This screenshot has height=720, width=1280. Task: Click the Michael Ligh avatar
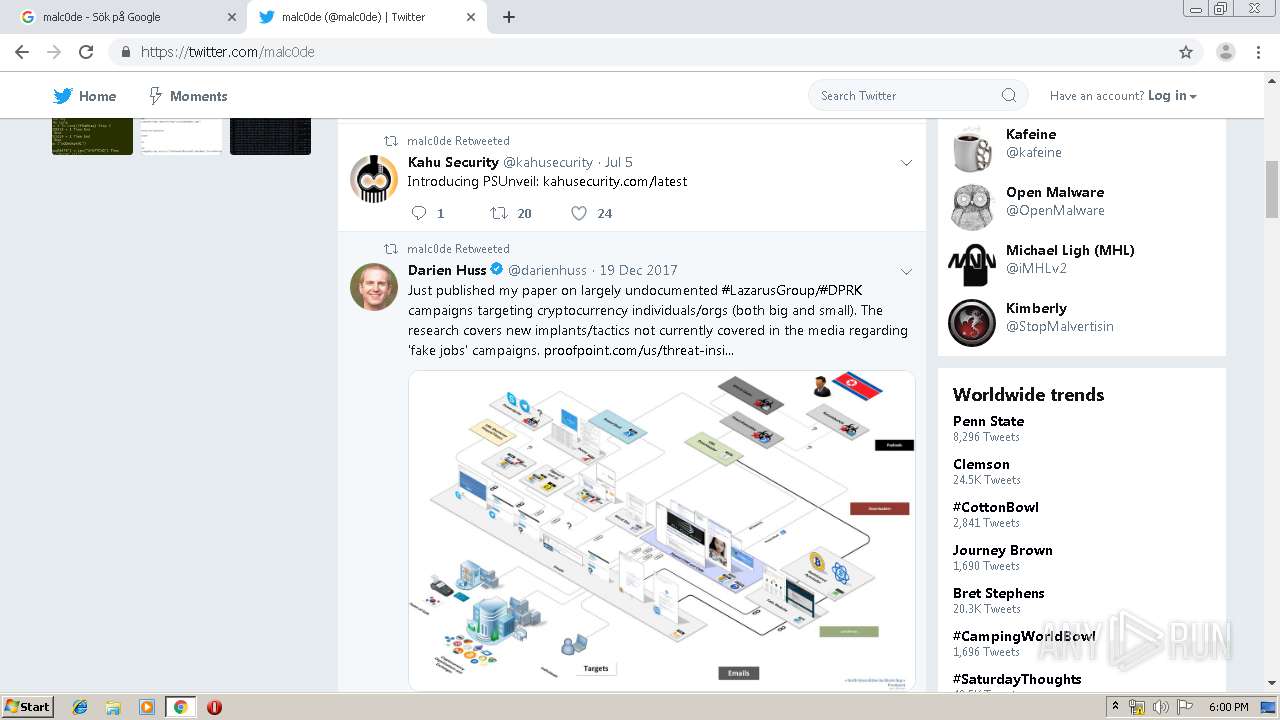point(972,266)
